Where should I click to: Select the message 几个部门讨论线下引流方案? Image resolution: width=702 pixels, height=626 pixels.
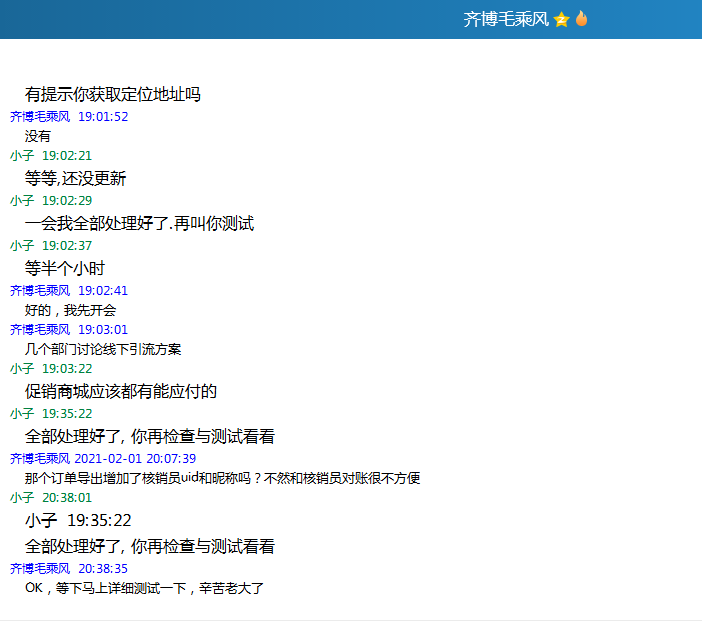[103, 349]
